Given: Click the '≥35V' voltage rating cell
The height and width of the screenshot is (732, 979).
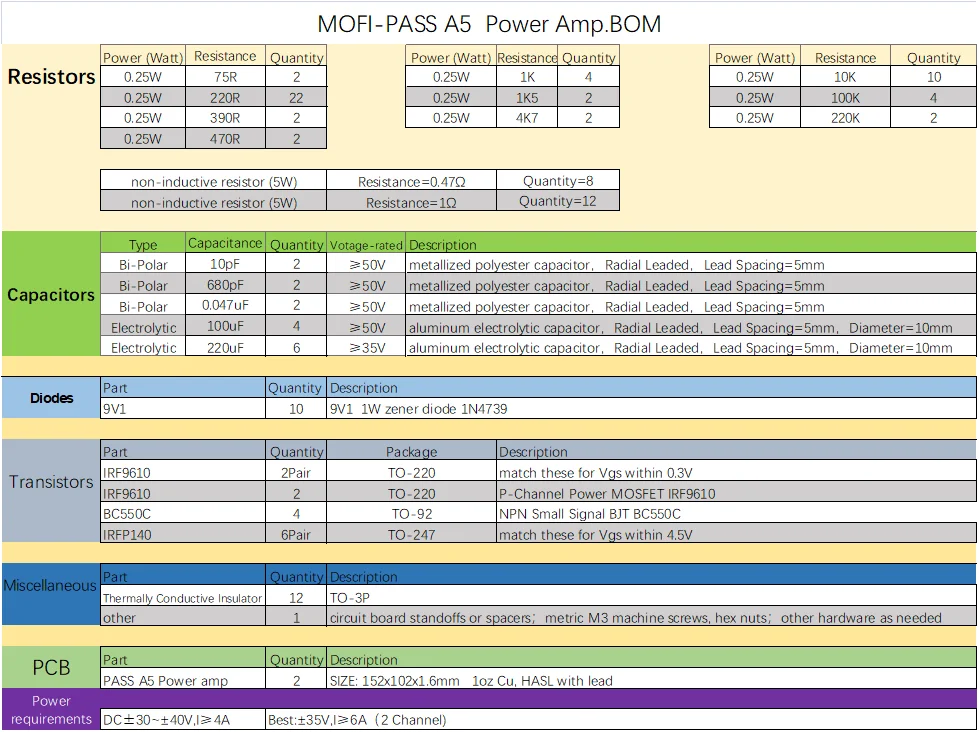Looking at the screenshot, I should tap(367, 347).
